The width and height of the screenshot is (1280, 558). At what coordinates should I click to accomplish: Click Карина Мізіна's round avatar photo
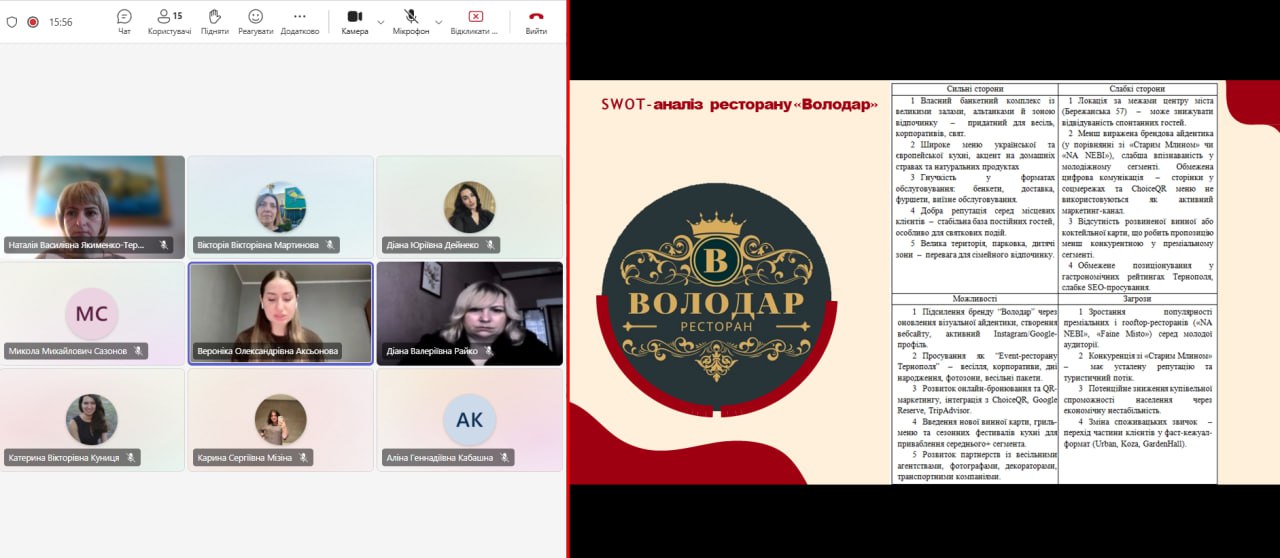[281, 419]
